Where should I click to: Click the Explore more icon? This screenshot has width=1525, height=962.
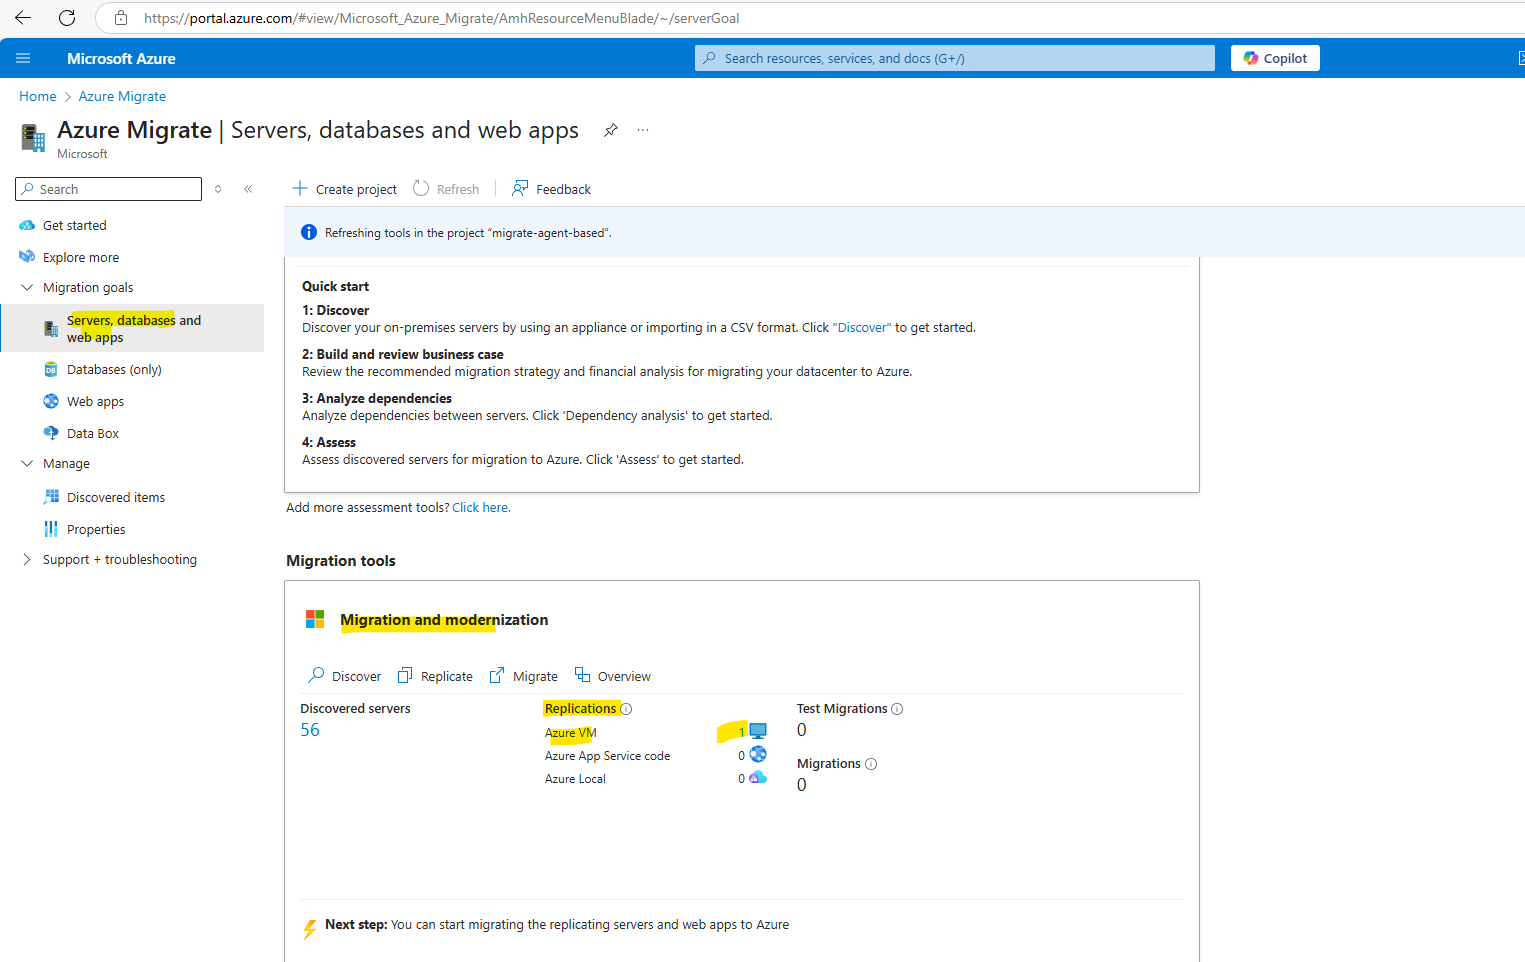(x=27, y=257)
